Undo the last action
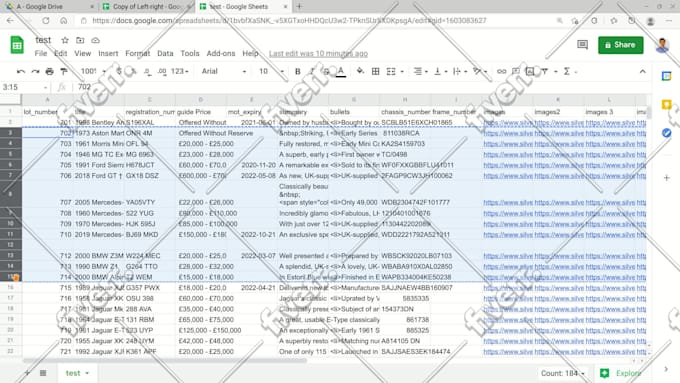The width and height of the screenshot is (680, 383). (21, 72)
